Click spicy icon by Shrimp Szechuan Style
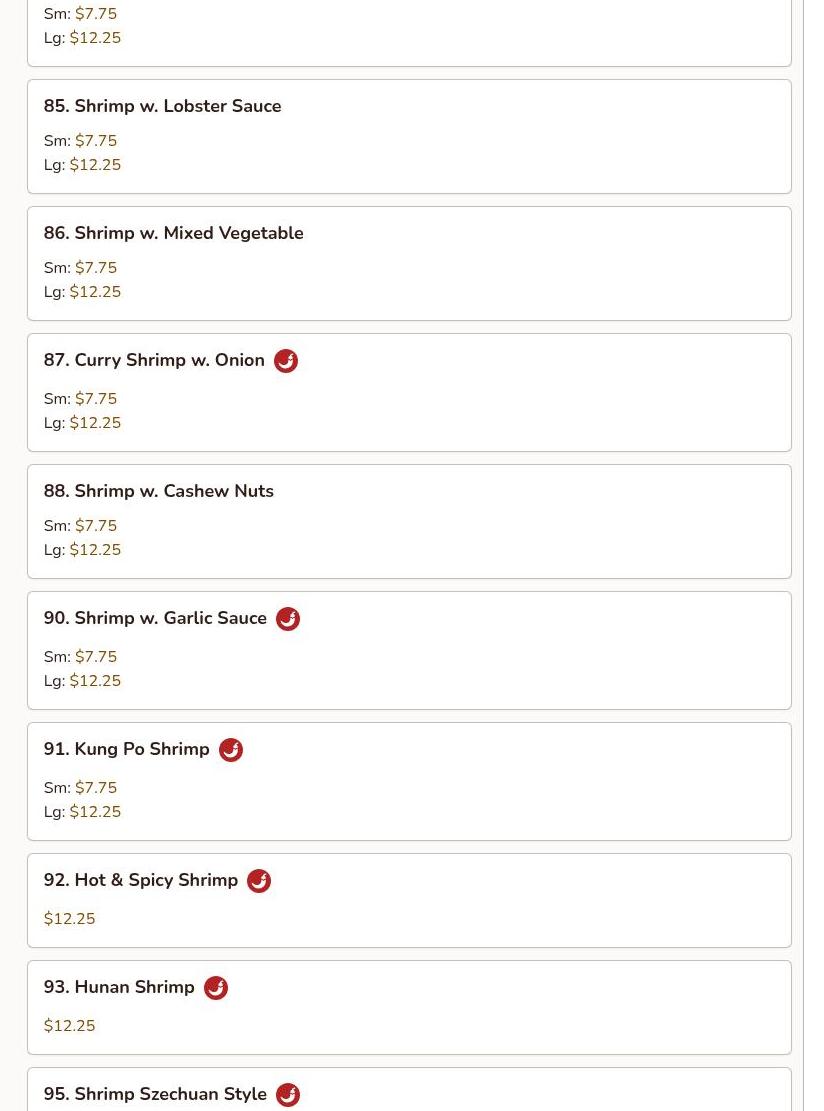The height and width of the screenshot is (1111, 824). [x=288, y=1095]
